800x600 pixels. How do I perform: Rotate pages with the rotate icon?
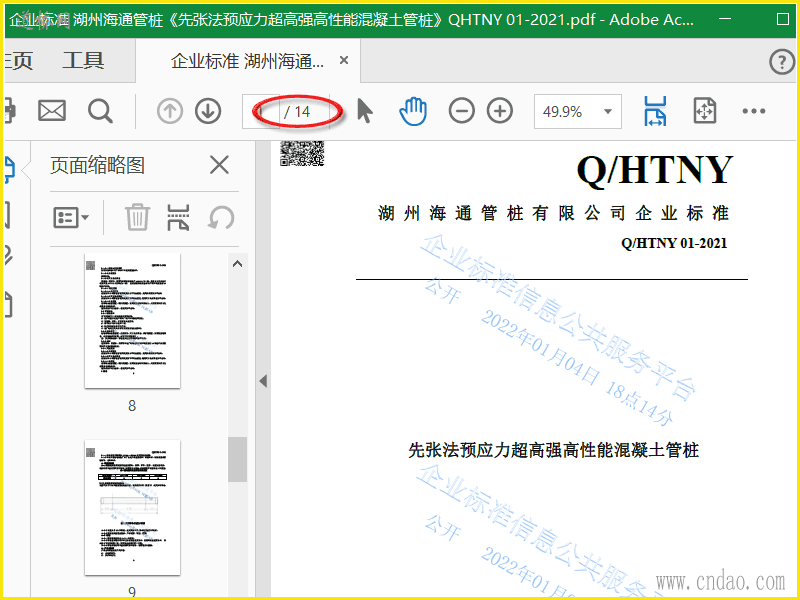point(221,218)
